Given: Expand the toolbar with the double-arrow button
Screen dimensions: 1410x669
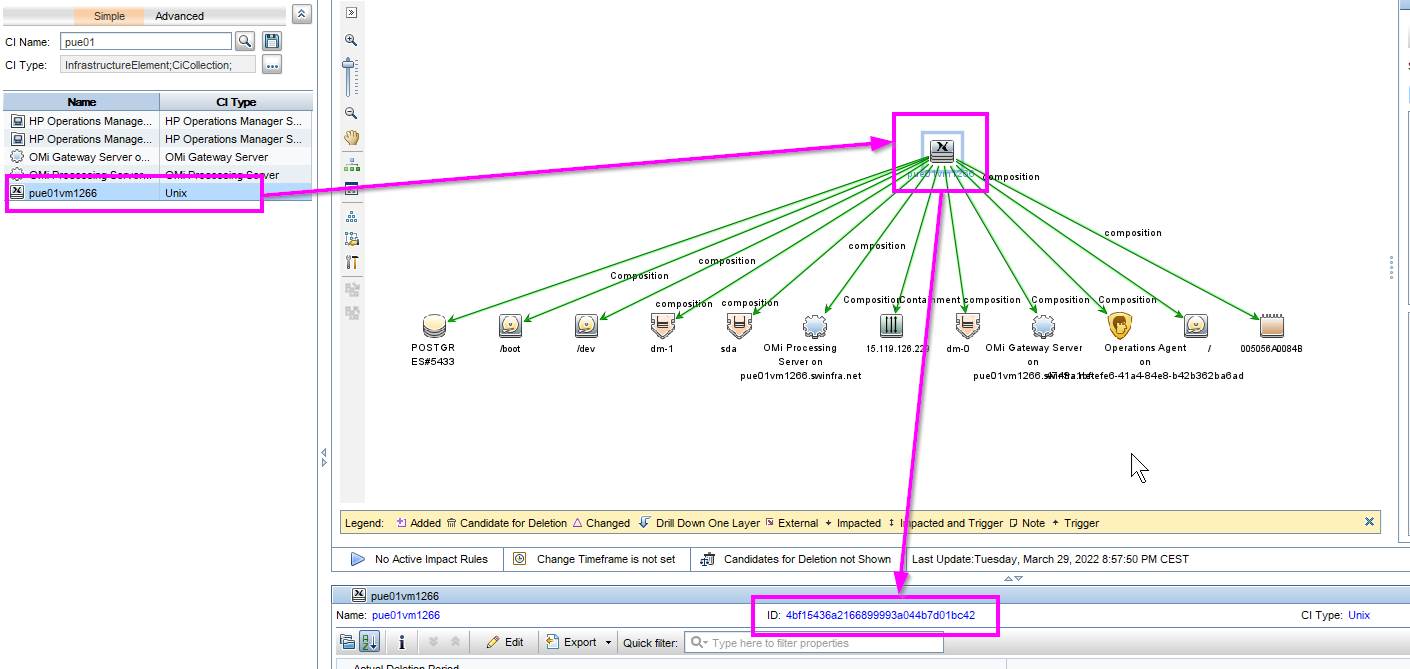Looking at the screenshot, I should pyautogui.click(x=351, y=12).
